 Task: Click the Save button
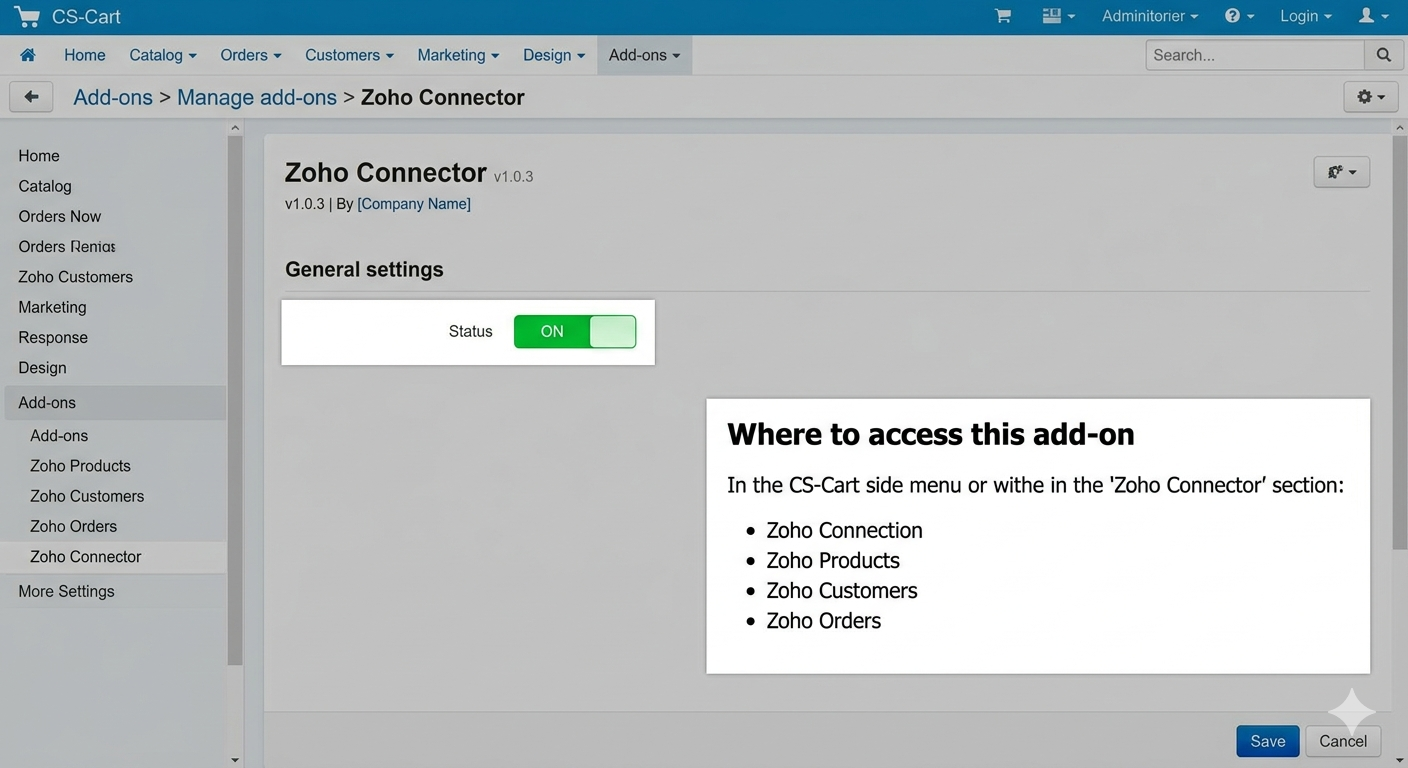pos(1267,741)
